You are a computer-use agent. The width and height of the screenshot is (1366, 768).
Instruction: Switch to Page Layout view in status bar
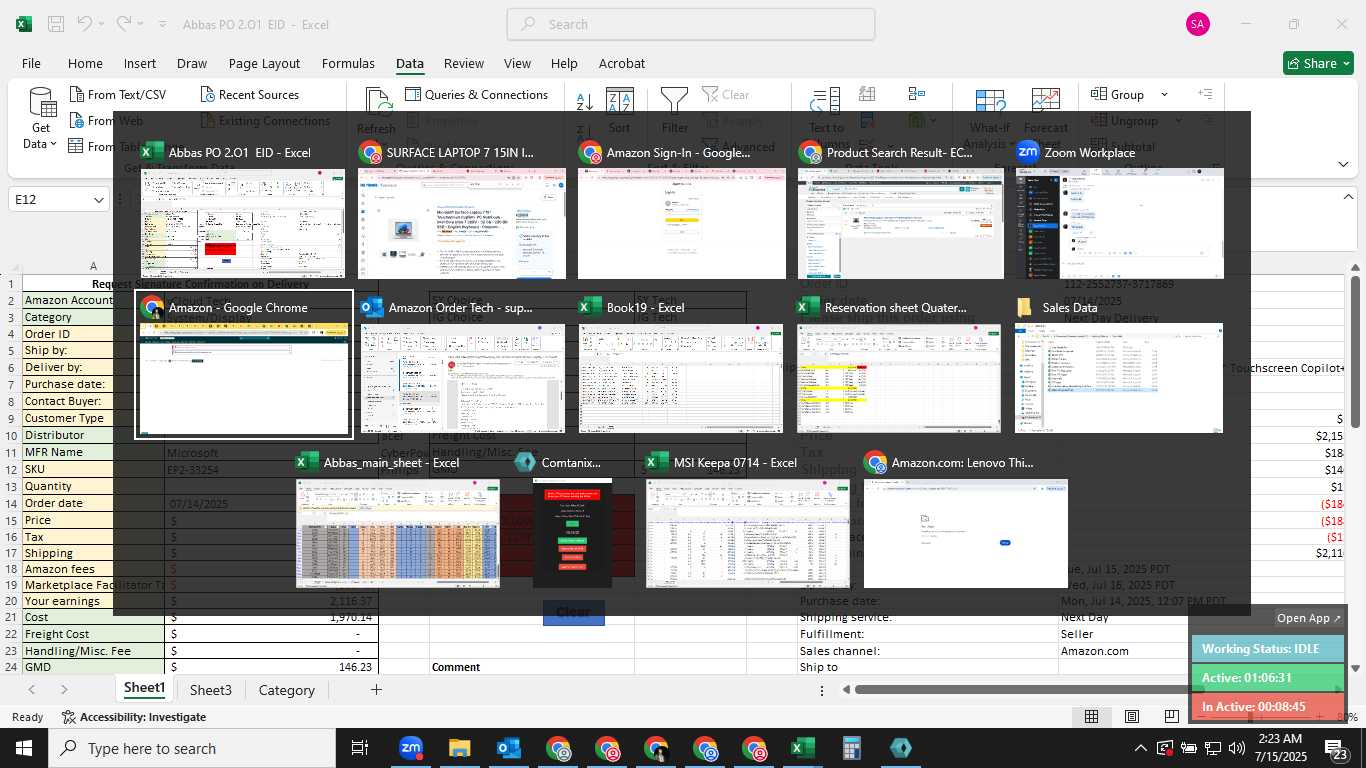pyautogui.click(x=1131, y=717)
